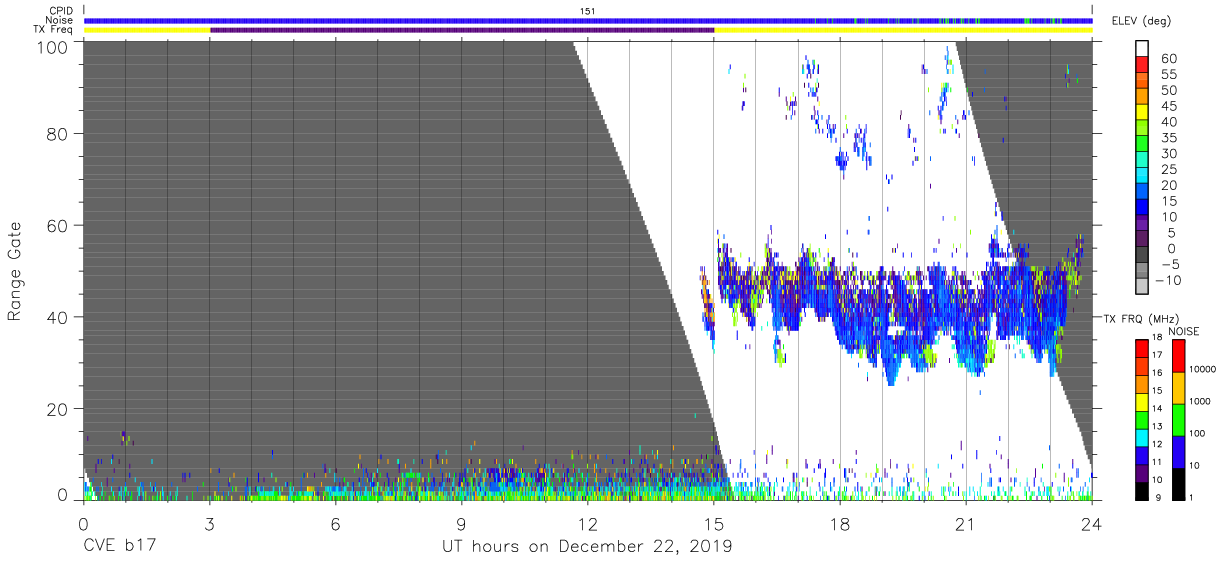Viewport: 1228px width, 567px height.
Task: Click the purple segment of the TX Freq strip
Action: [462, 30]
